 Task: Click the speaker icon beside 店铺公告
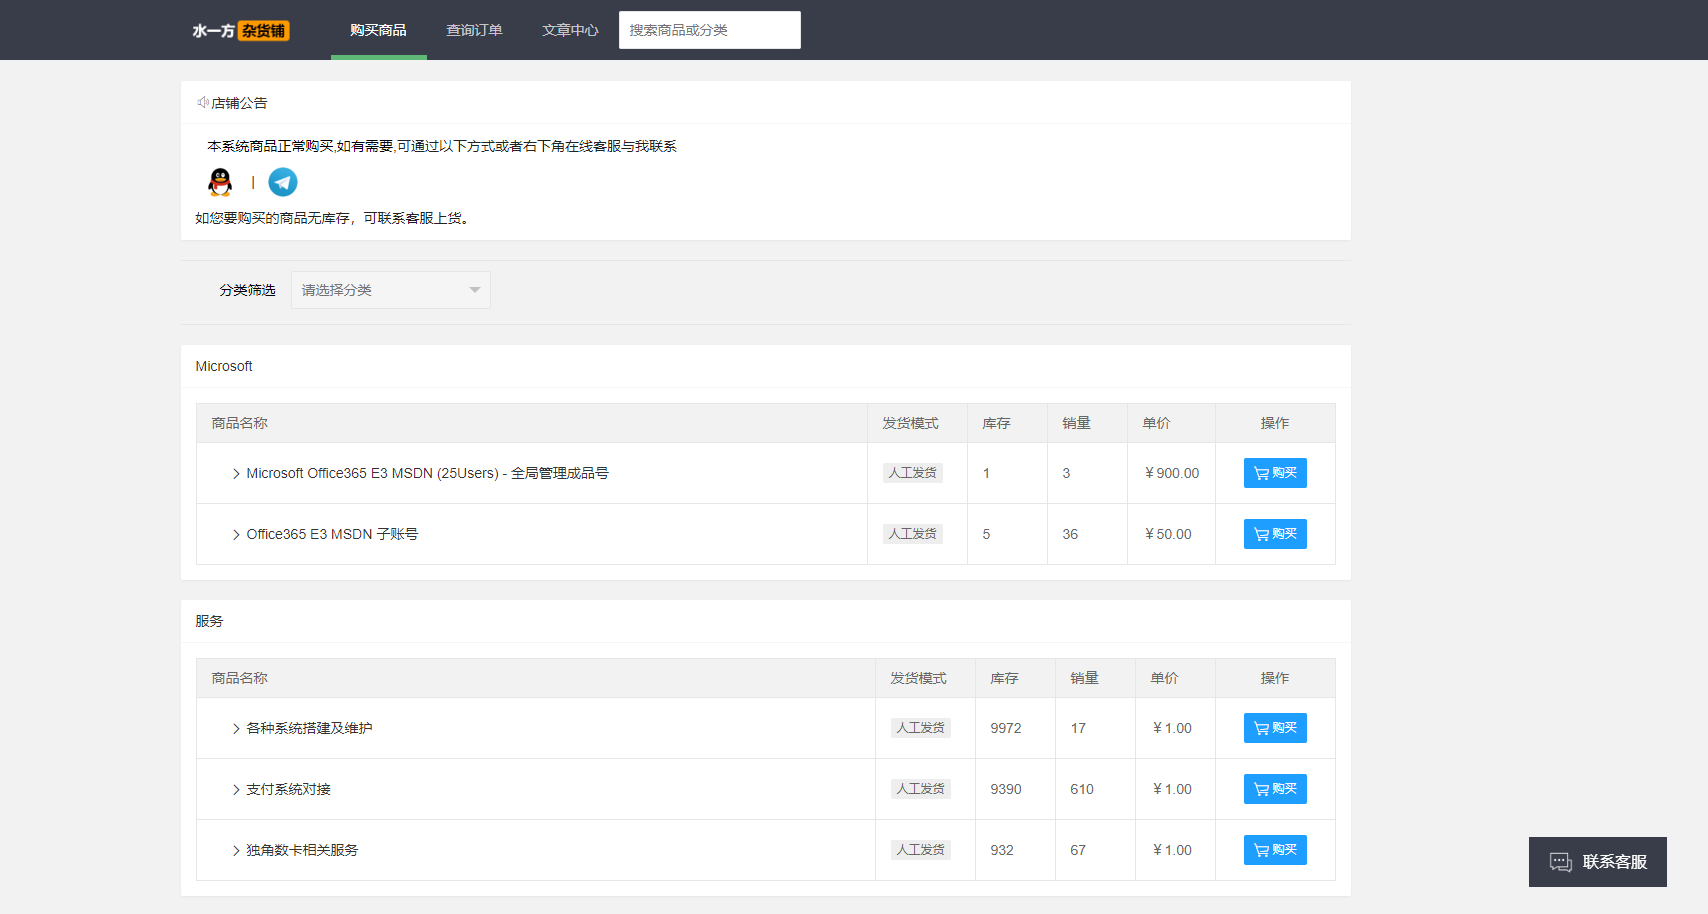click(x=203, y=102)
